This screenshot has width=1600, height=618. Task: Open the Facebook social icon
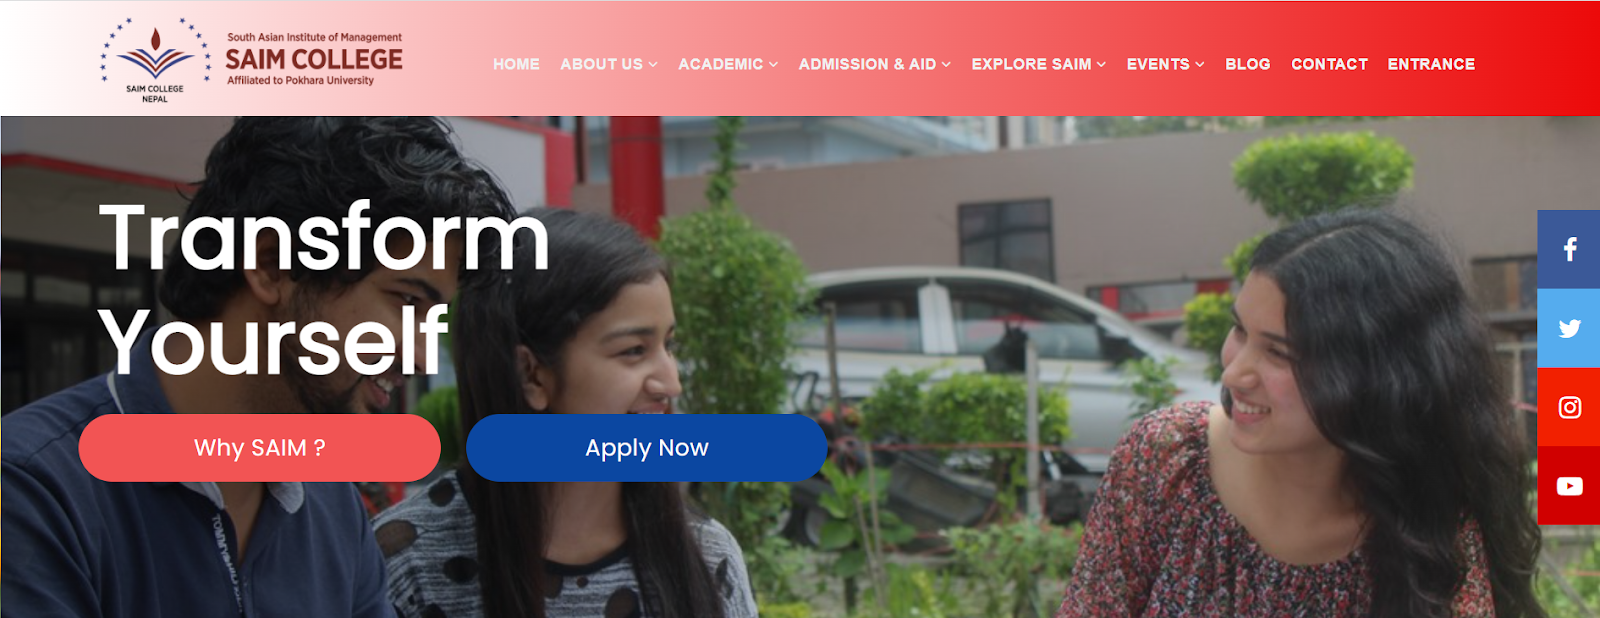coord(1569,249)
